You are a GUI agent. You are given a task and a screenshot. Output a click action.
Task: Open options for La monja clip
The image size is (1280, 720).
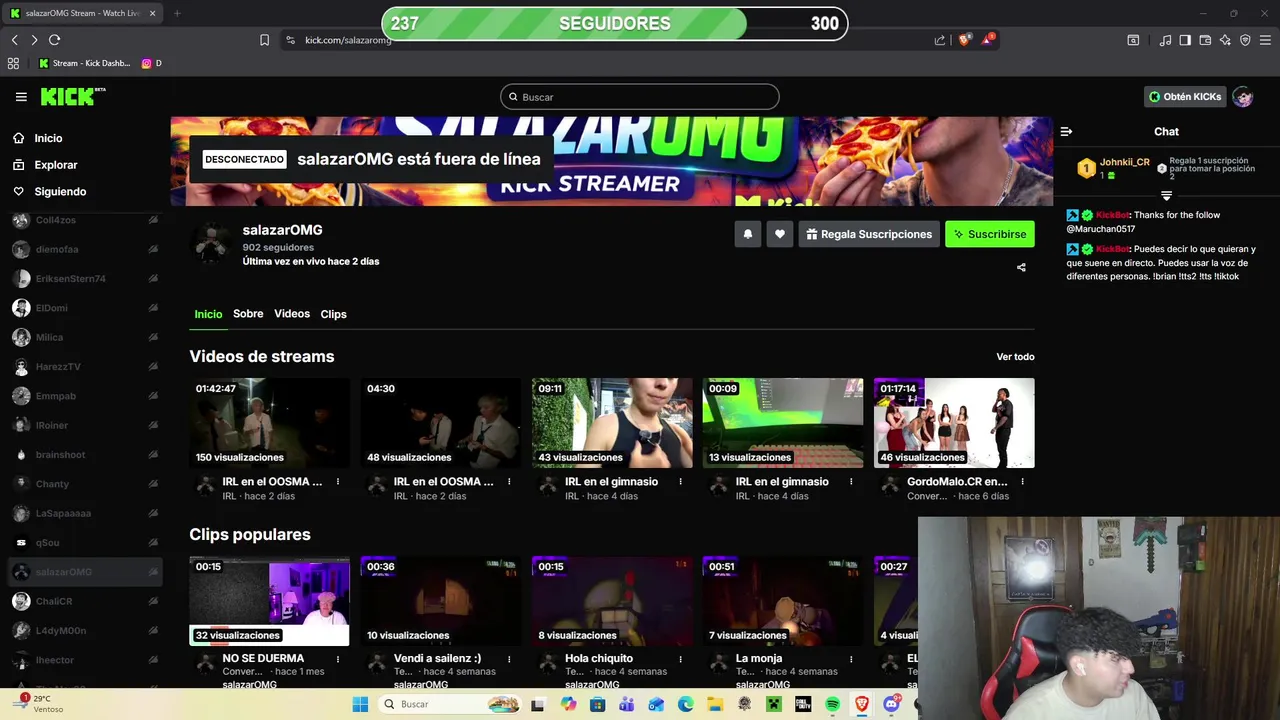[851, 659]
